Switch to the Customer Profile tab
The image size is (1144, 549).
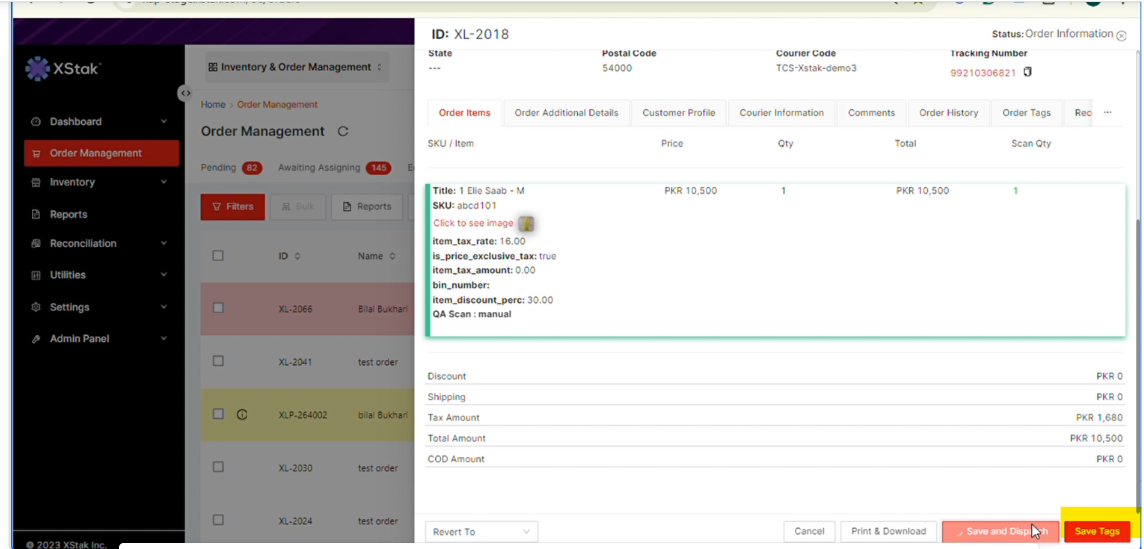click(678, 113)
